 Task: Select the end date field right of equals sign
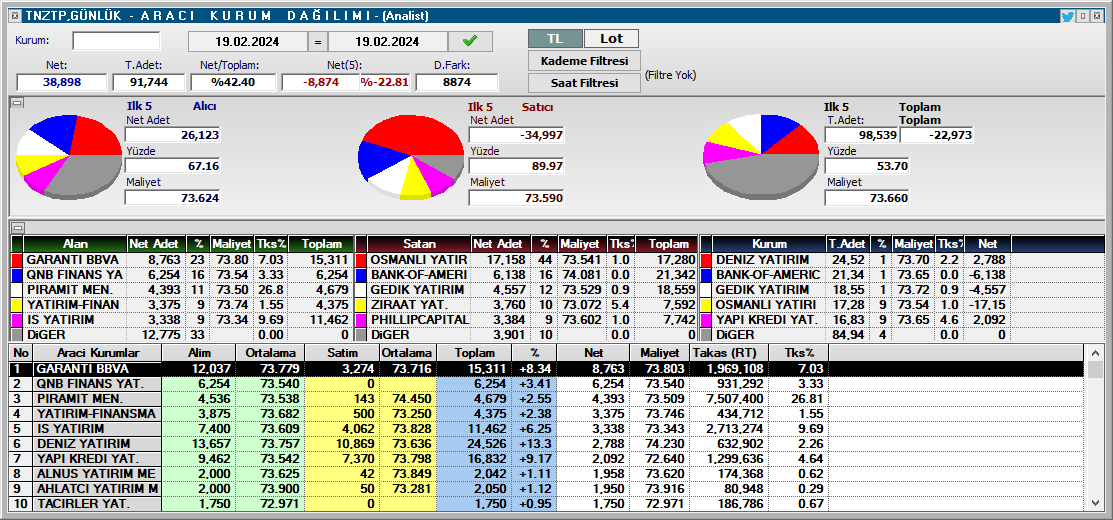[388, 42]
